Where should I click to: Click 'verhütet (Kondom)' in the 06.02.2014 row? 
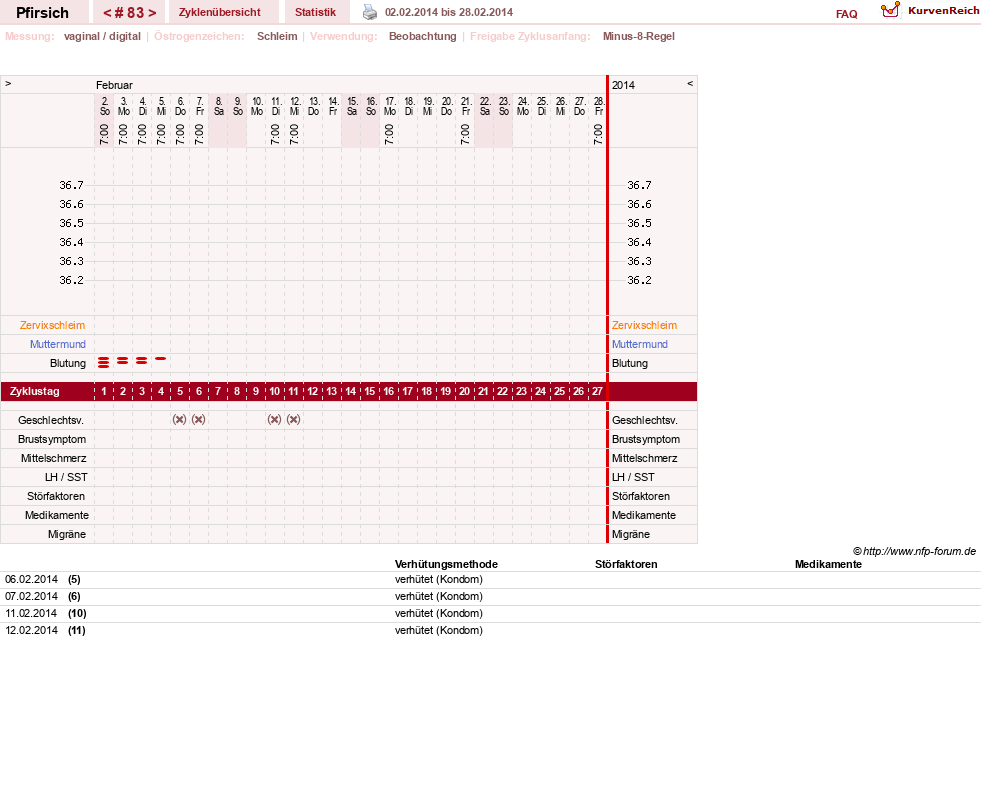(x=439, y=580)
